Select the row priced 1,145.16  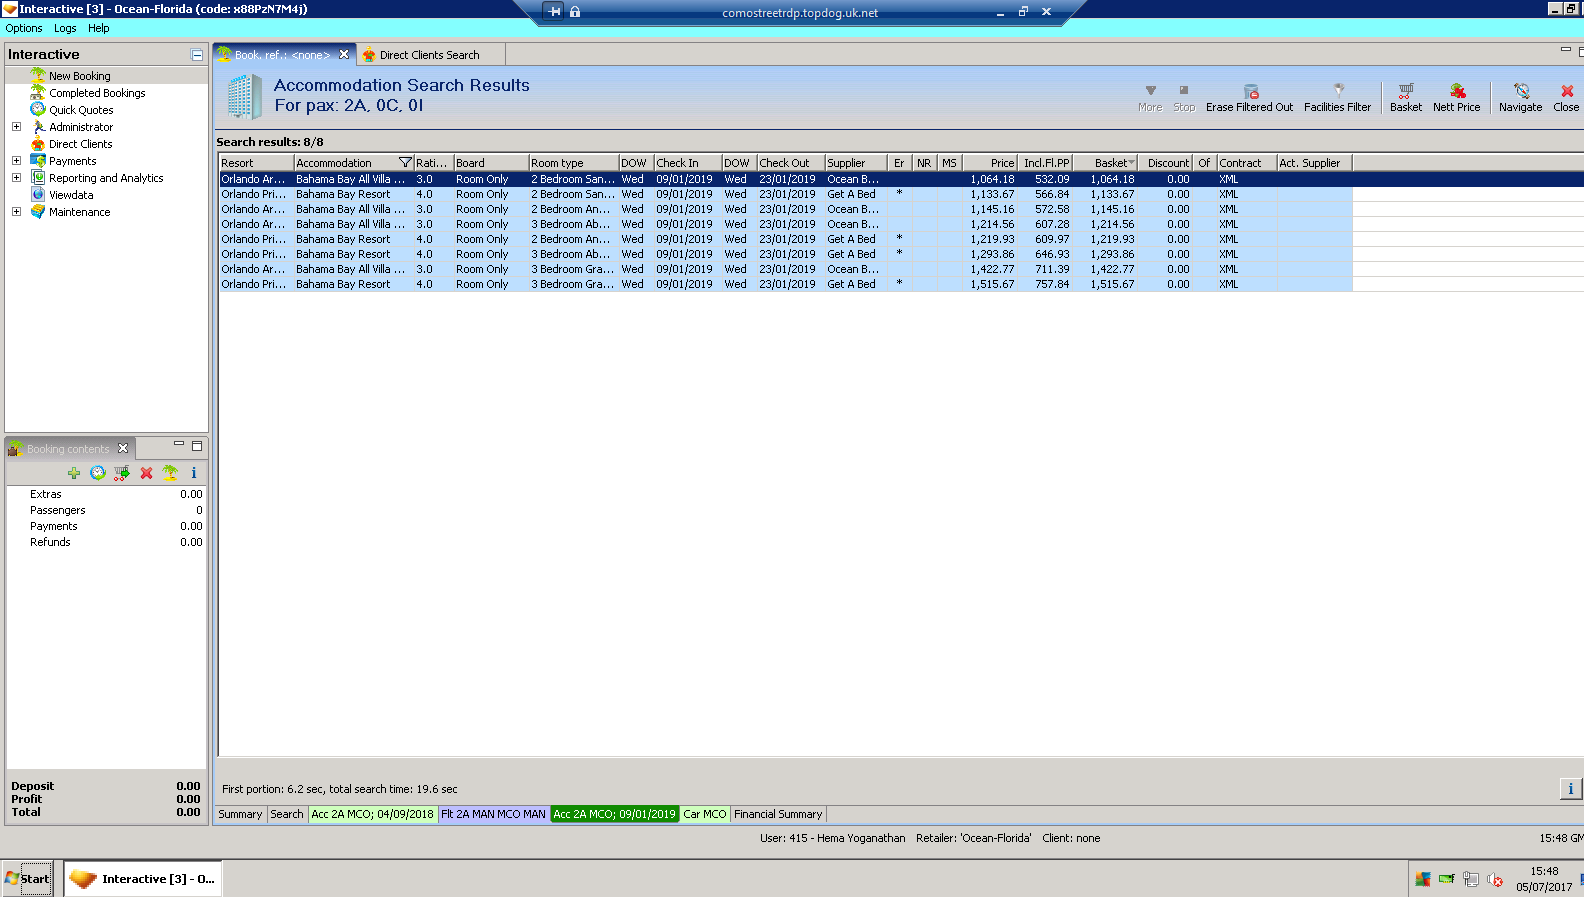tap(785, 209)
